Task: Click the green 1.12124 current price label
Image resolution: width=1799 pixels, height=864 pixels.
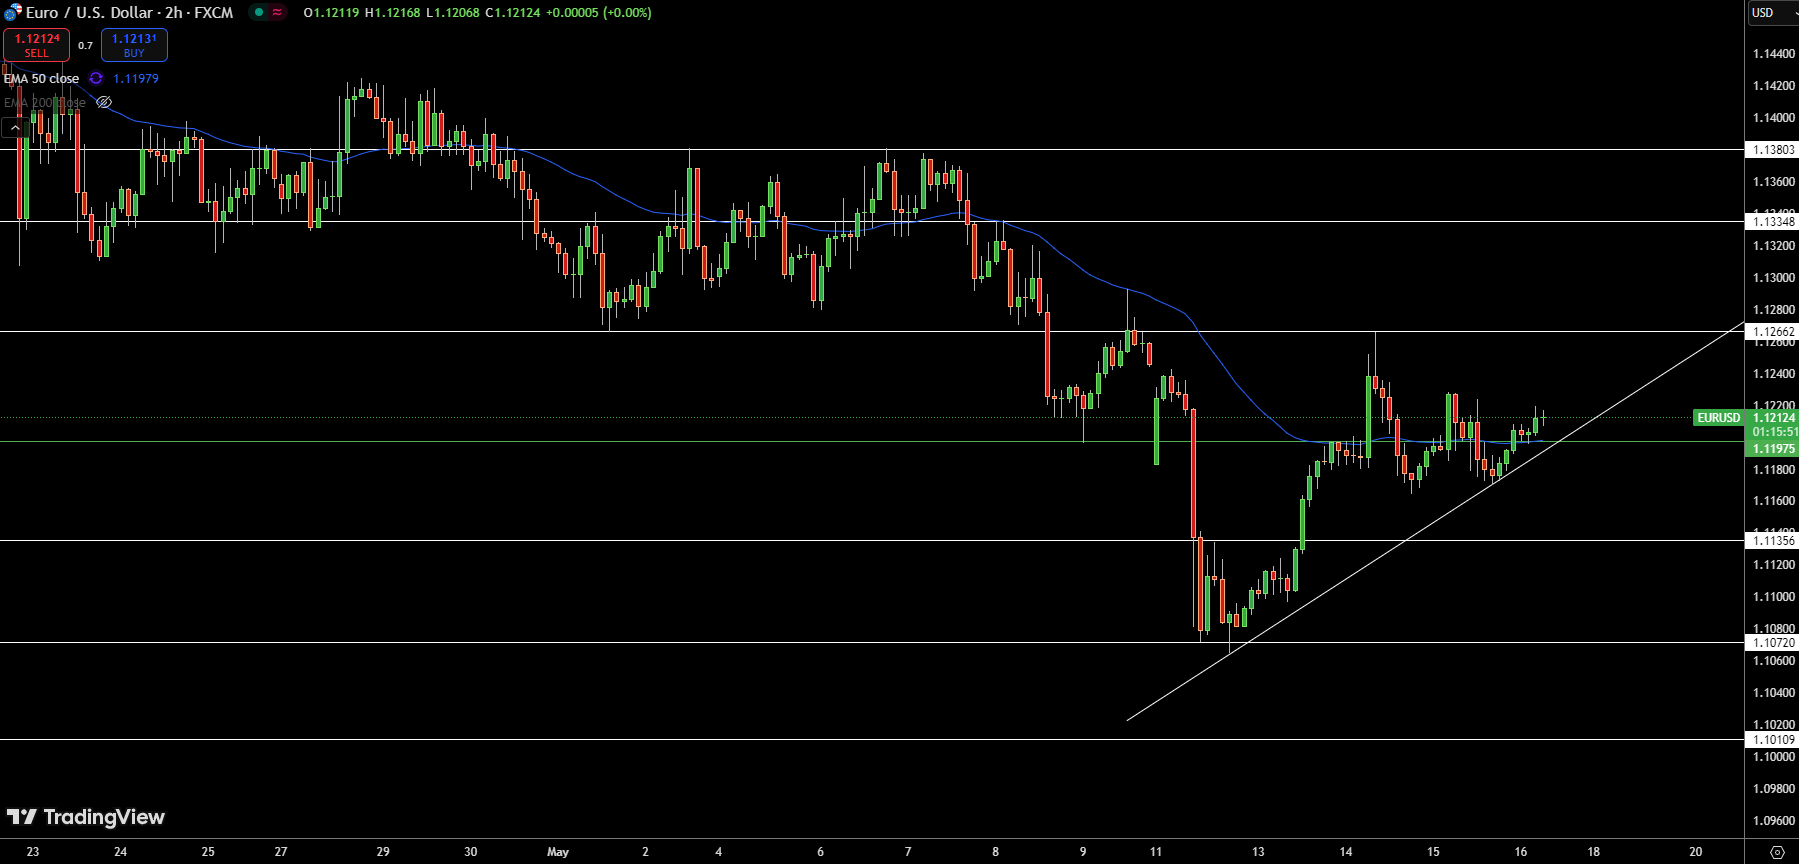Action: (x=1773, y=417)
